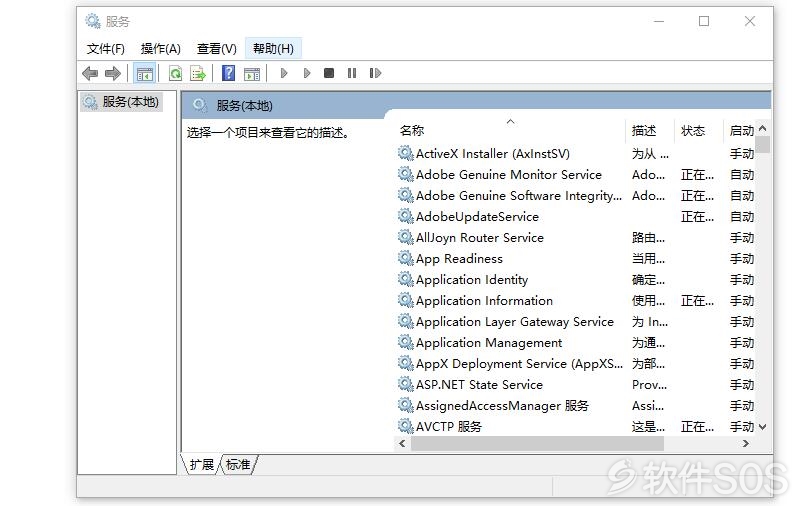Viewport: 802px width, 506px height.
Task: Sort by the 状态 column header
Action: click(693, 130)
